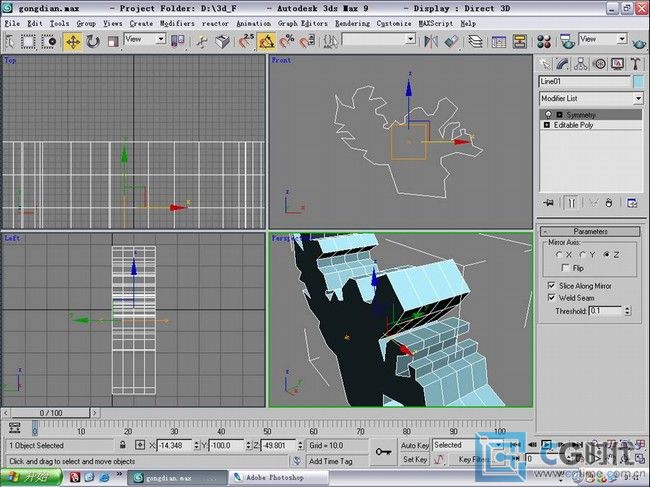
Task: Toggle Symmetry modifier lightbulb visibility
Action: click(x=548, y=114)
